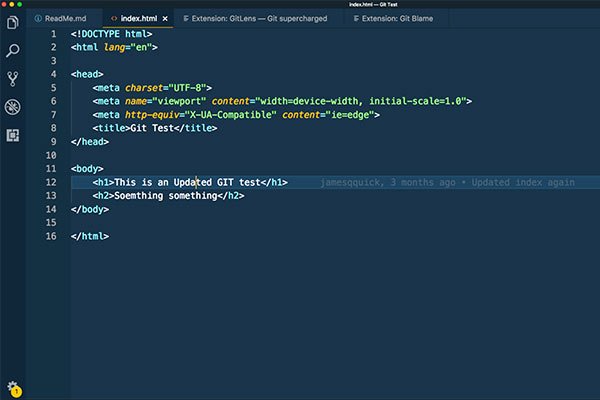This screenshot has height=400, width=600.
Task: Open the Explorer files view icon
Action: [x=13, y=23]
